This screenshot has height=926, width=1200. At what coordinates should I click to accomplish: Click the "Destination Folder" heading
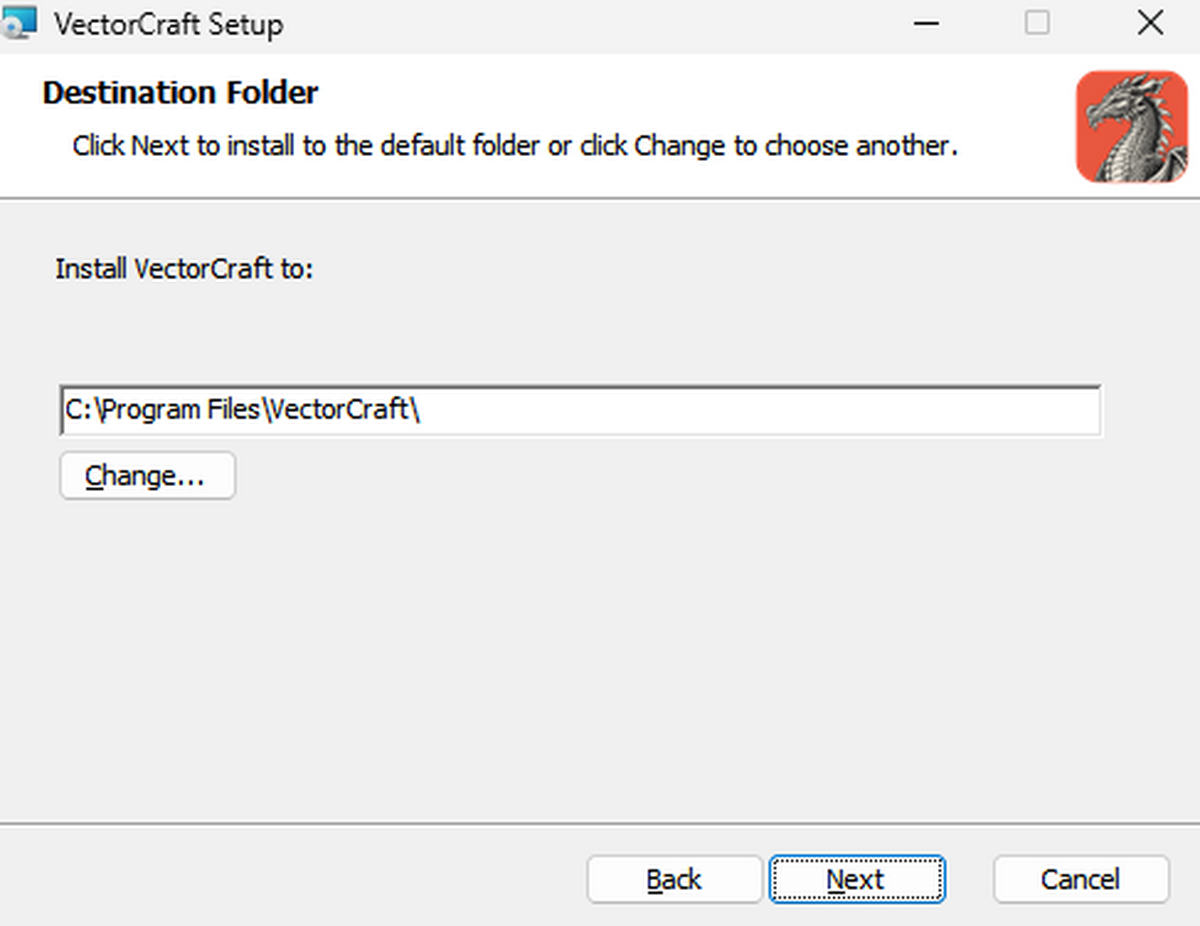(181, 93)
